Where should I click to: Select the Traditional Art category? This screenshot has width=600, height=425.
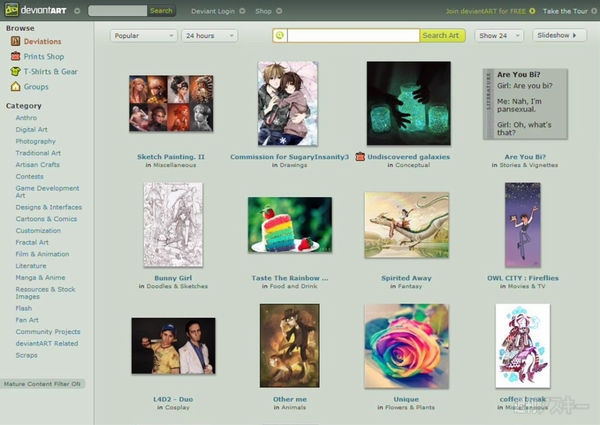coord(38,153)
